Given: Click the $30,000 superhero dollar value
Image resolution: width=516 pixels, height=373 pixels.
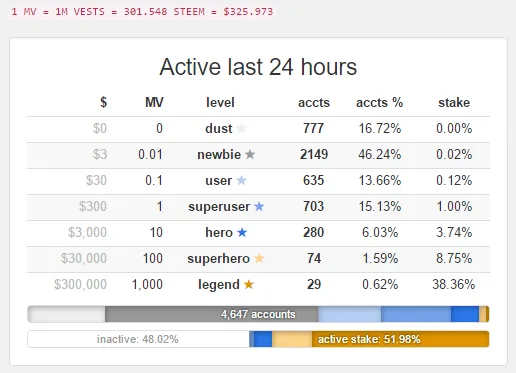Looking at the screenshot, I should [x=84, y=258].
